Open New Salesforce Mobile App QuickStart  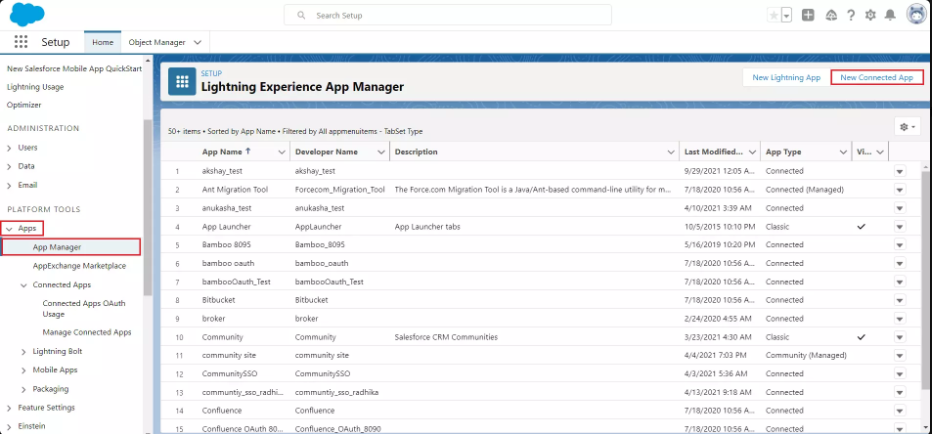[74, 68]
